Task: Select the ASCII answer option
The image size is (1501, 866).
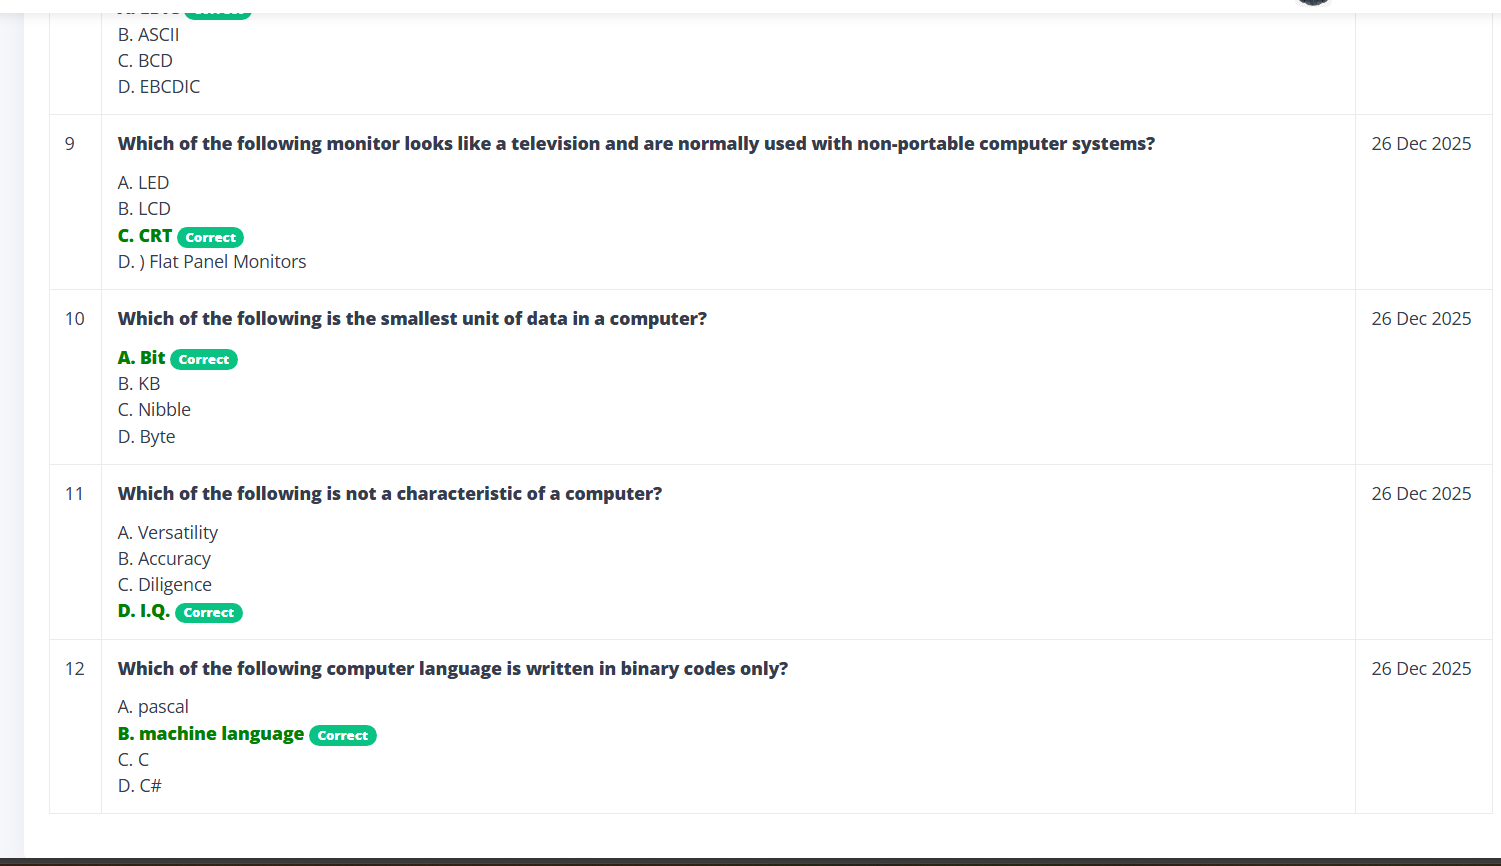Action: tap(149, 35)
